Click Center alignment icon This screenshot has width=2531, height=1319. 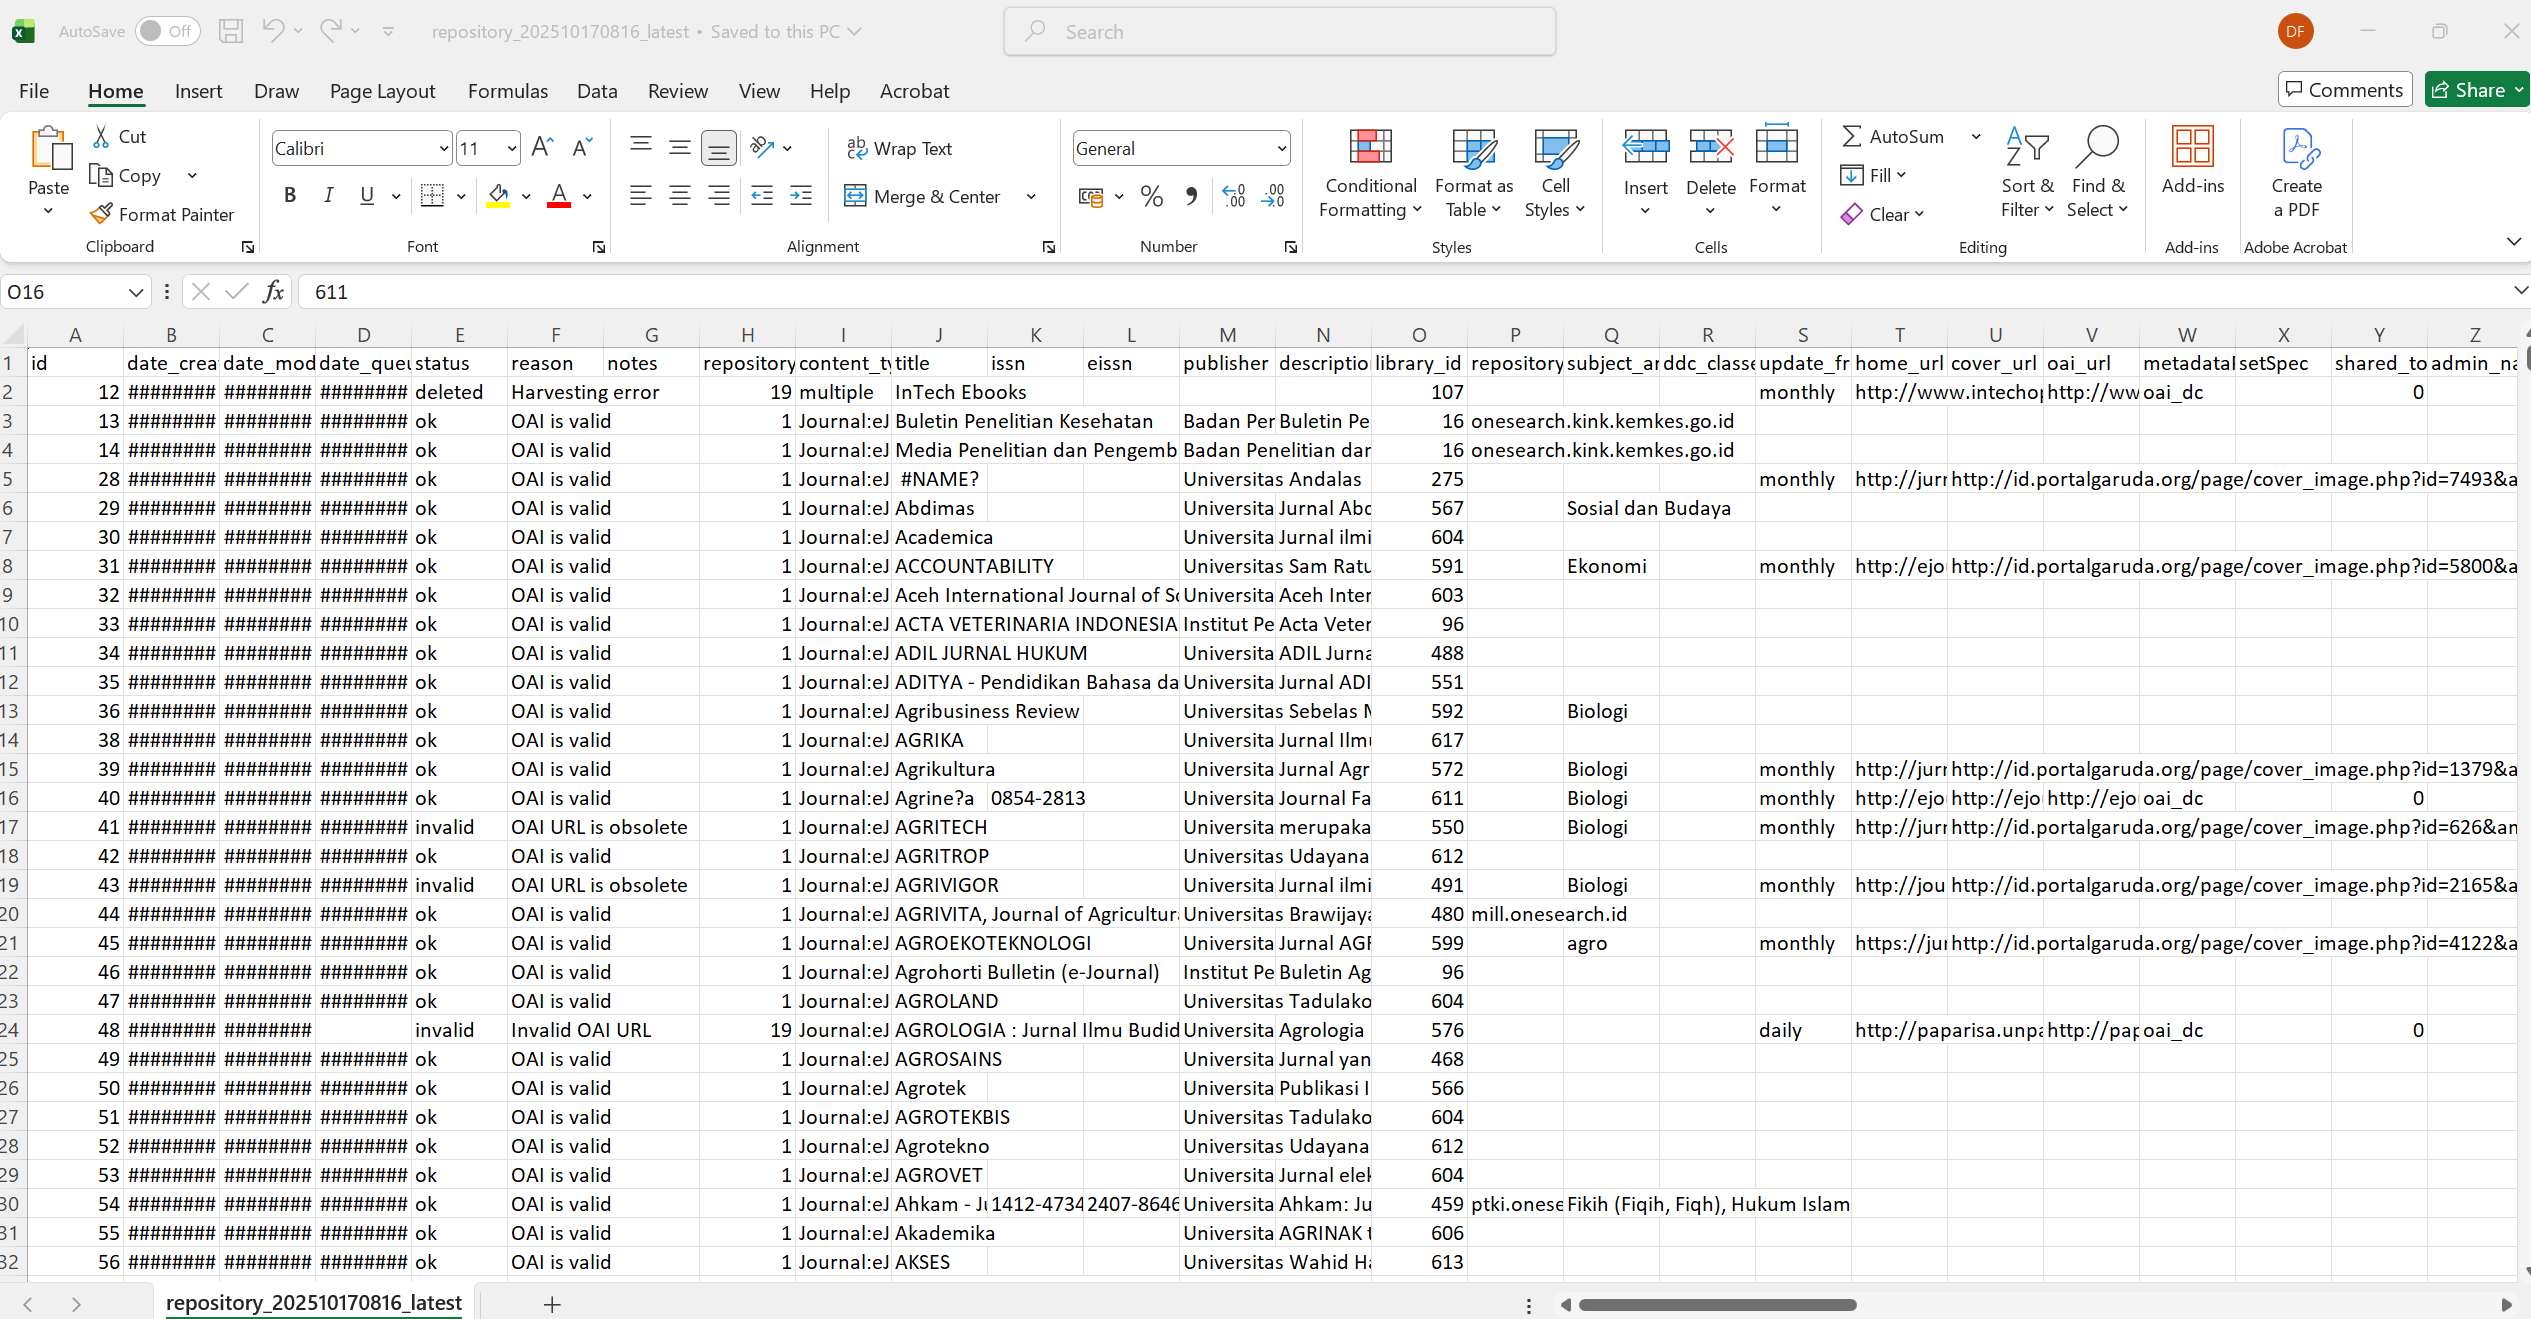[680, 196]
